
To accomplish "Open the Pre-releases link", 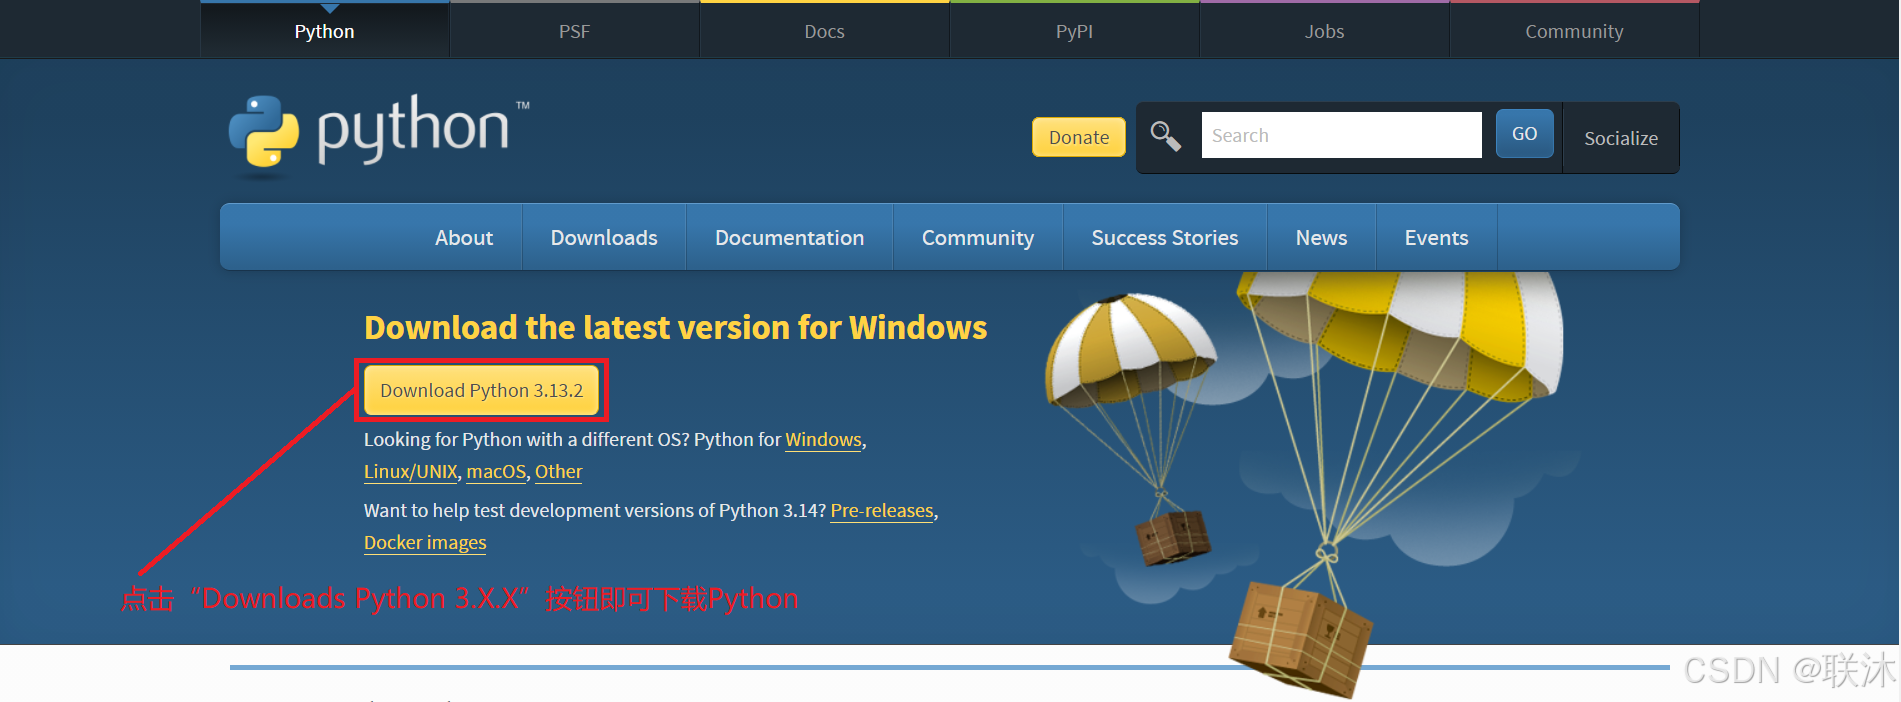I will point(882,511).
